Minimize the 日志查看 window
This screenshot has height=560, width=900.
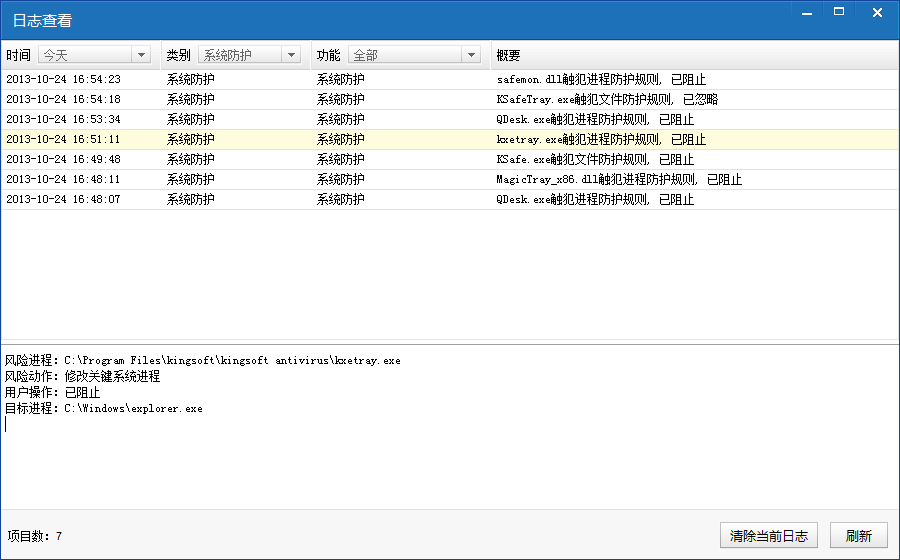(x=802, y=13)
